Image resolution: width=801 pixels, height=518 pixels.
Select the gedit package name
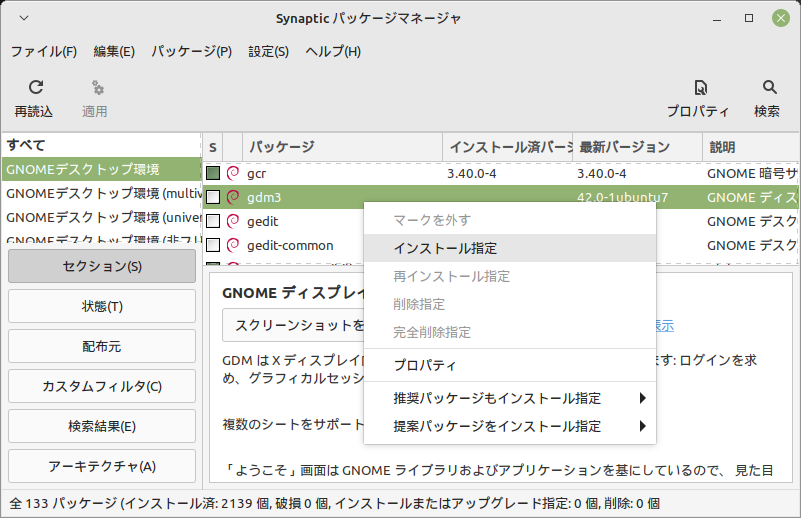pos(263,221)
